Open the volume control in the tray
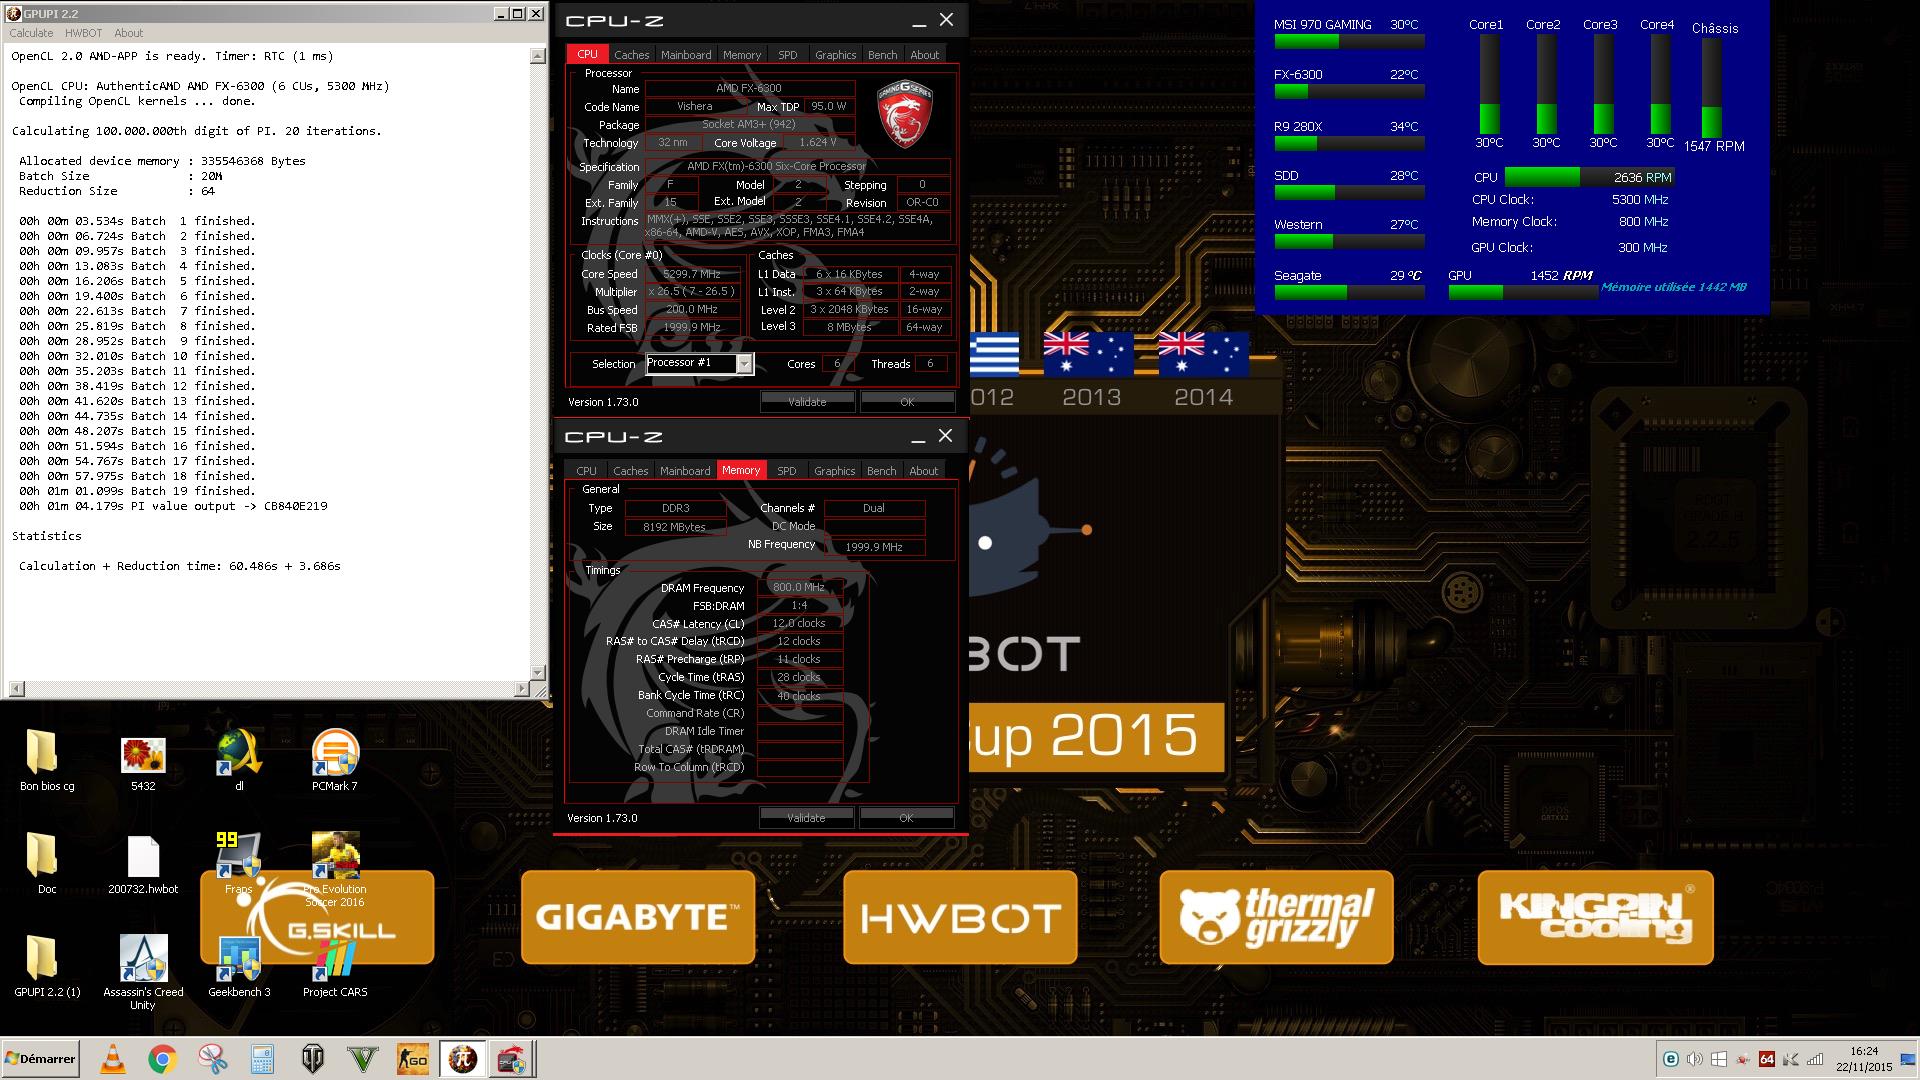 (x=1694, y=1059)
